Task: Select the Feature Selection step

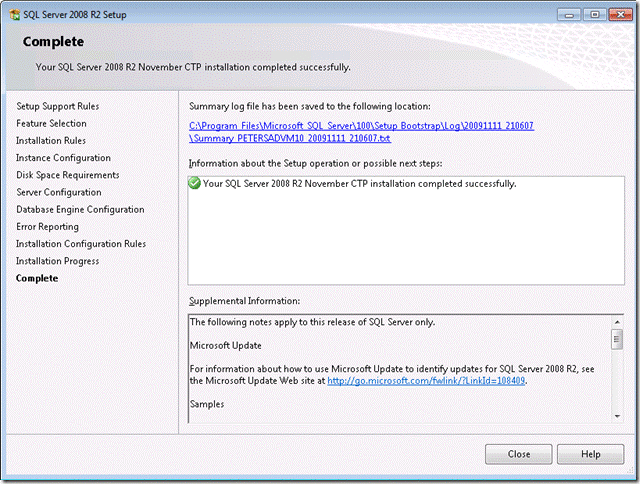Action: click(51, 123)
